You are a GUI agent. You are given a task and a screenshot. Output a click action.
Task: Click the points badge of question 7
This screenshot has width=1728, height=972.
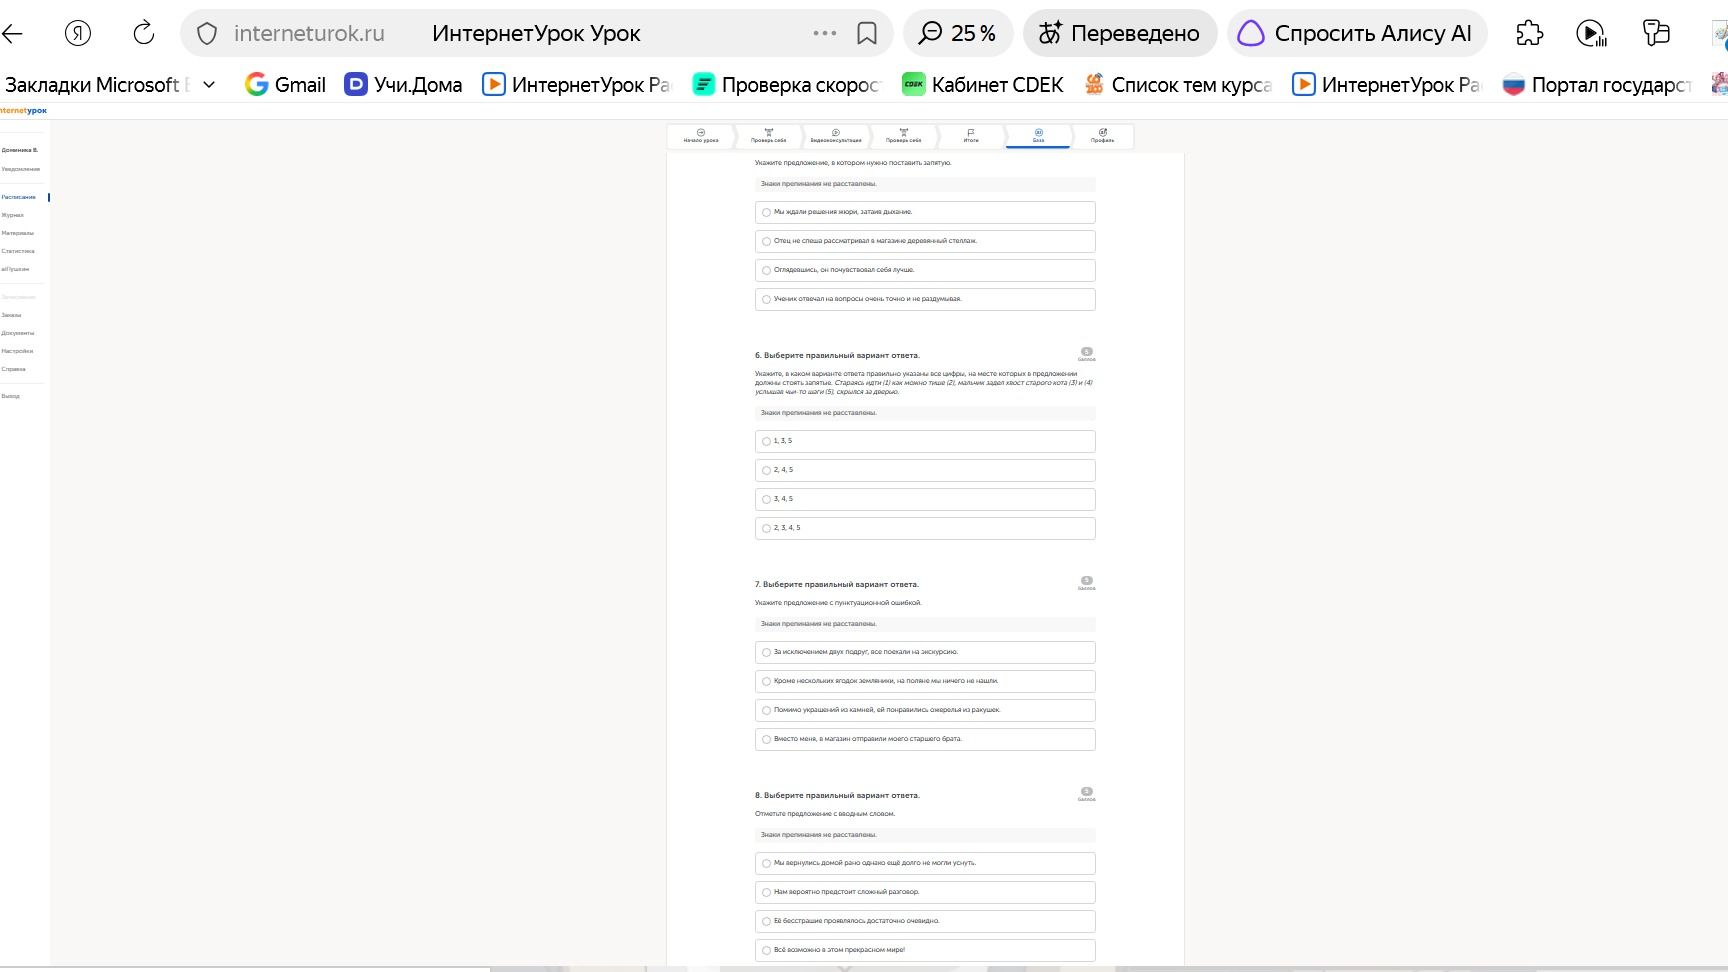[x=1087, y=583]
